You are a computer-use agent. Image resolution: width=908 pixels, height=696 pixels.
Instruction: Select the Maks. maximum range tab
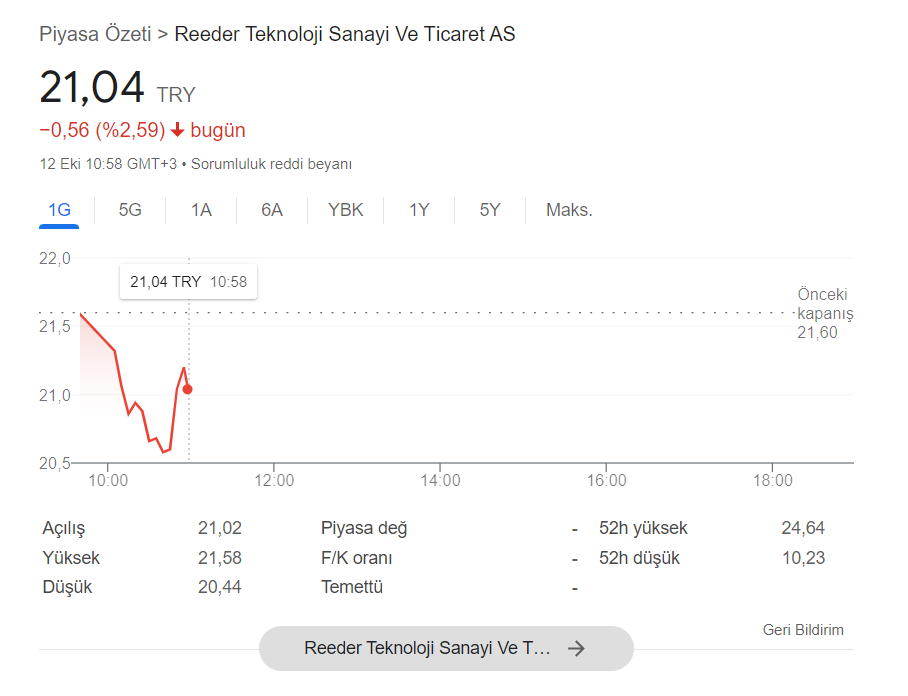pos(569,210)
